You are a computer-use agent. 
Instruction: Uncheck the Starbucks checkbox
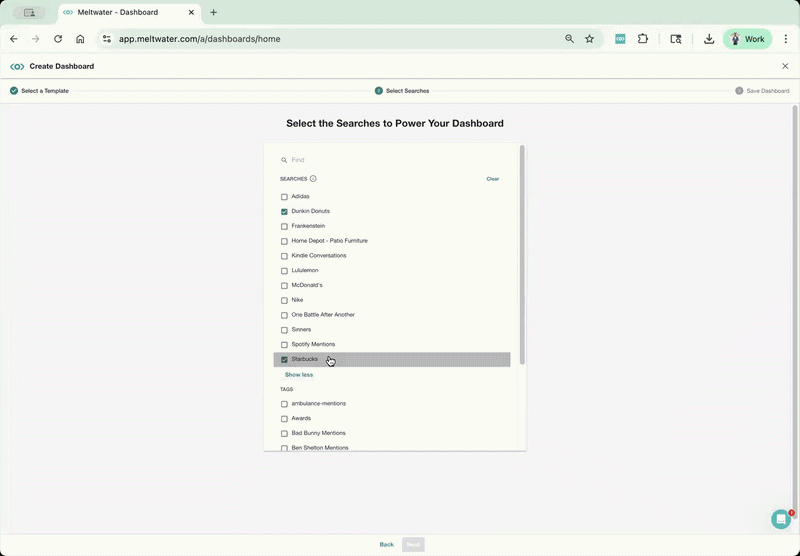pos(284,360)
